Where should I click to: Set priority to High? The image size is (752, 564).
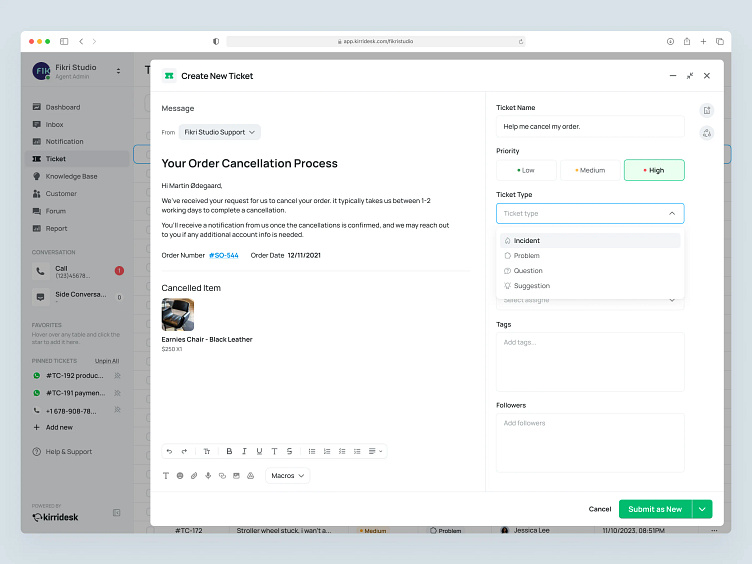[654, 170]
